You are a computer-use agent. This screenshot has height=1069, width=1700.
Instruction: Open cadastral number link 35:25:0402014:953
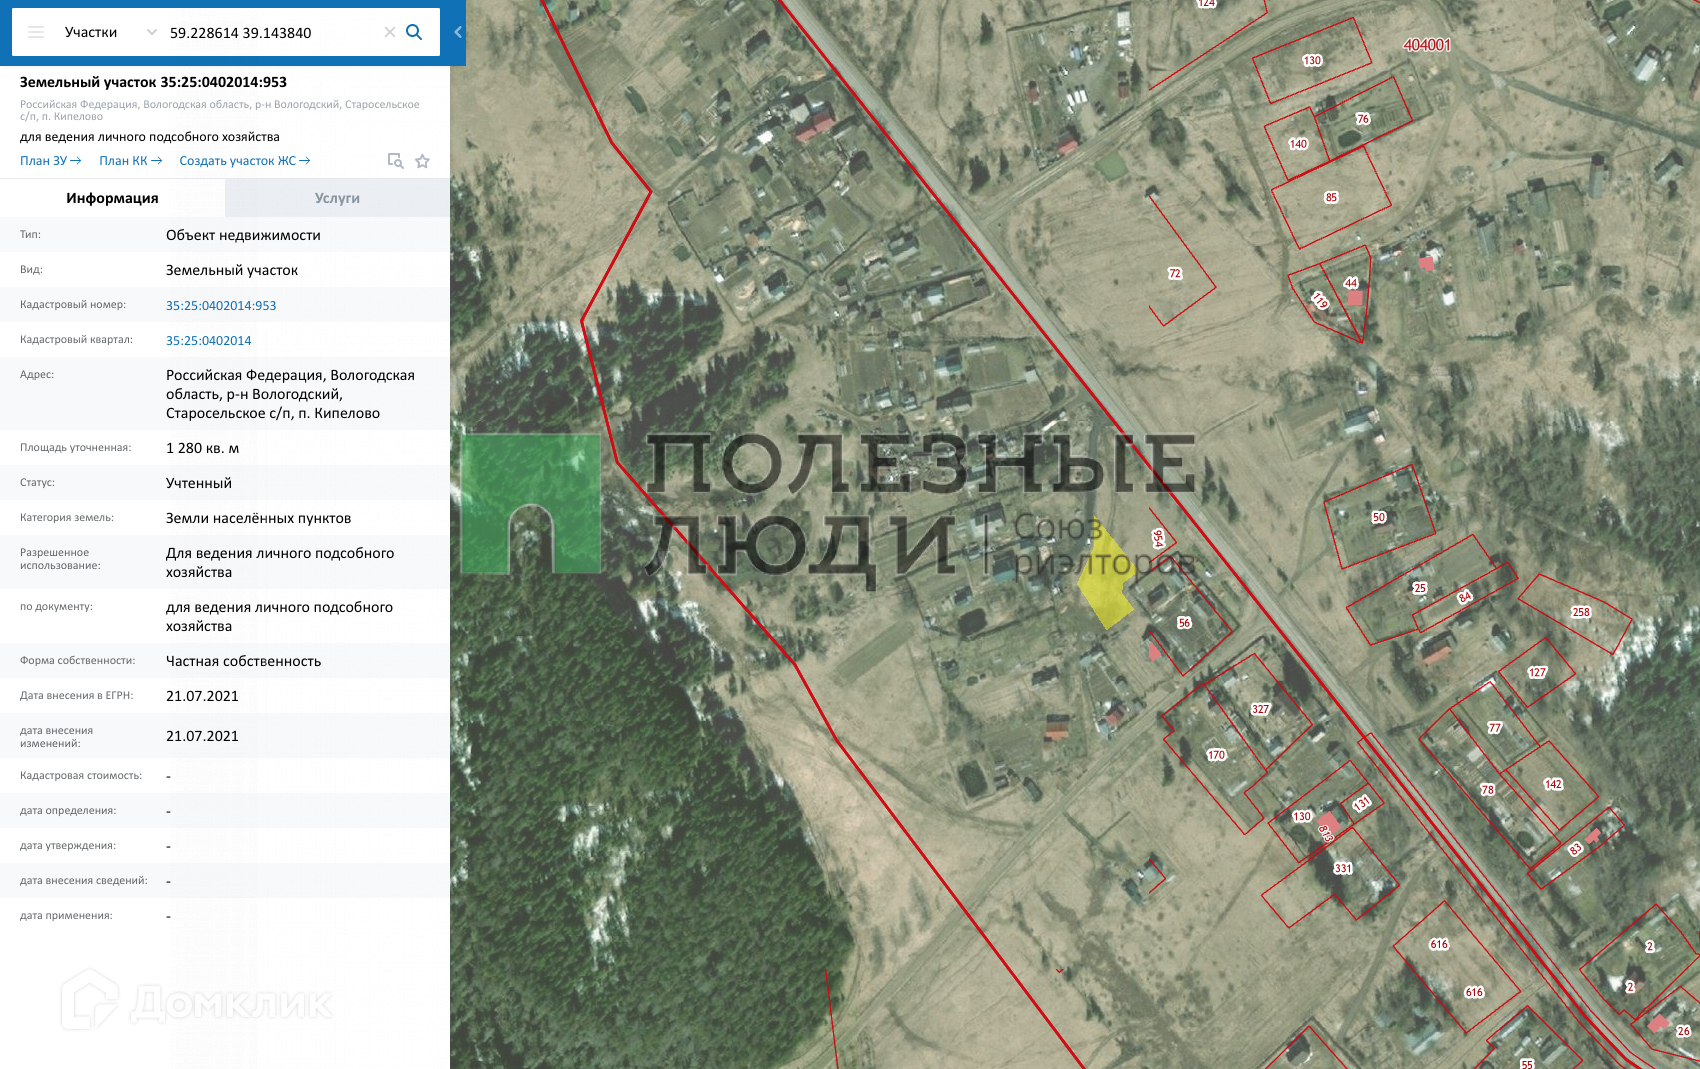point(221,306)
